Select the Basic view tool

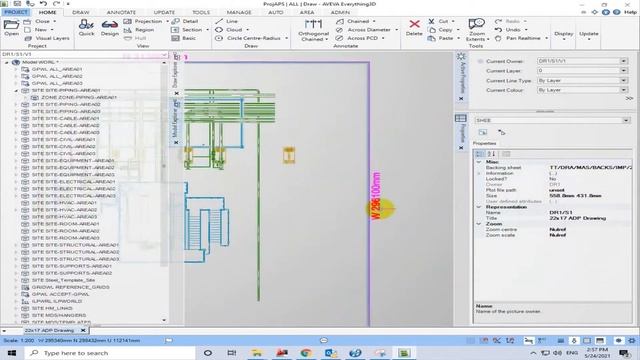[184, 38]
